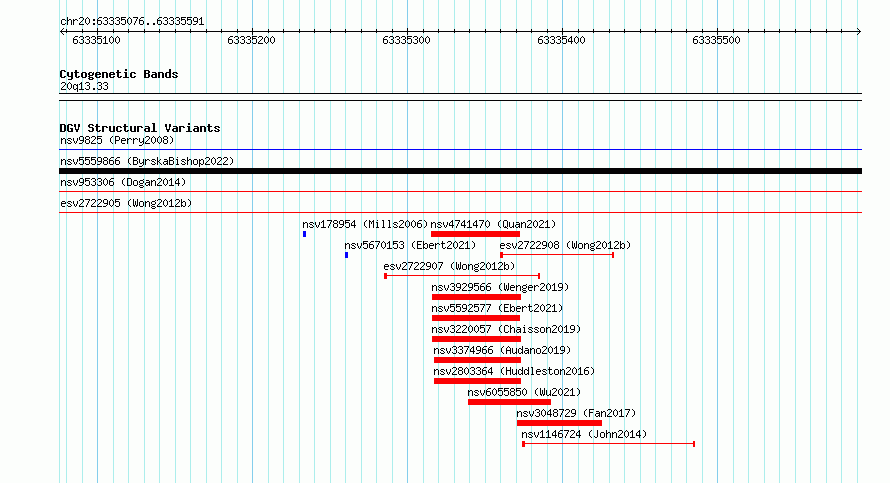Click the ruler's left arrow end
The height and width of the screenshot is (483, 890).
pyautogui.click(x=62, y=32)
